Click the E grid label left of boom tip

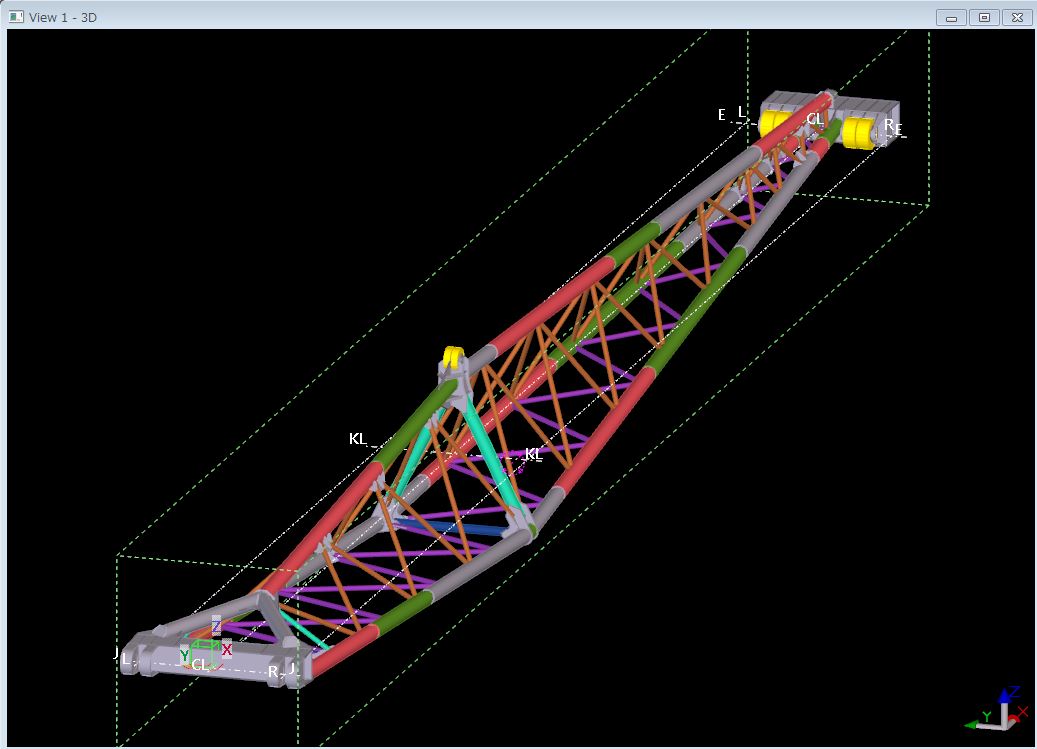[721, 115]
